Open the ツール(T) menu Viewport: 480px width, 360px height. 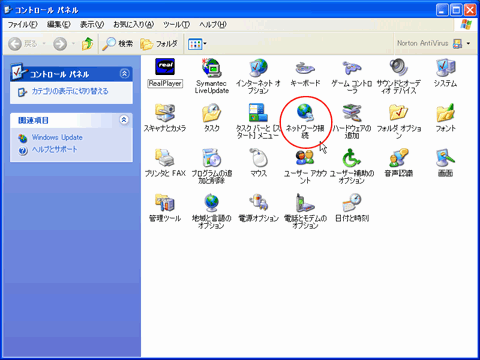(x=176, y=25)
